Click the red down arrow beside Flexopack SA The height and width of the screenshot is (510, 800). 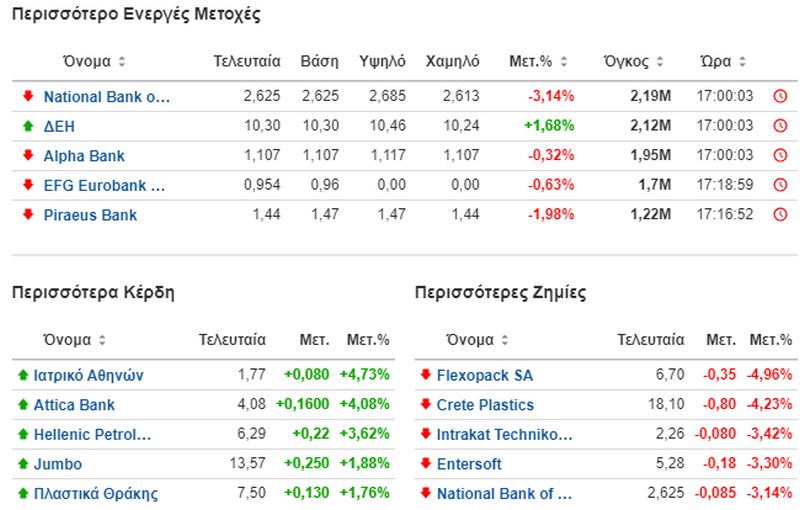pyautogui.click(x=426, y=375)
